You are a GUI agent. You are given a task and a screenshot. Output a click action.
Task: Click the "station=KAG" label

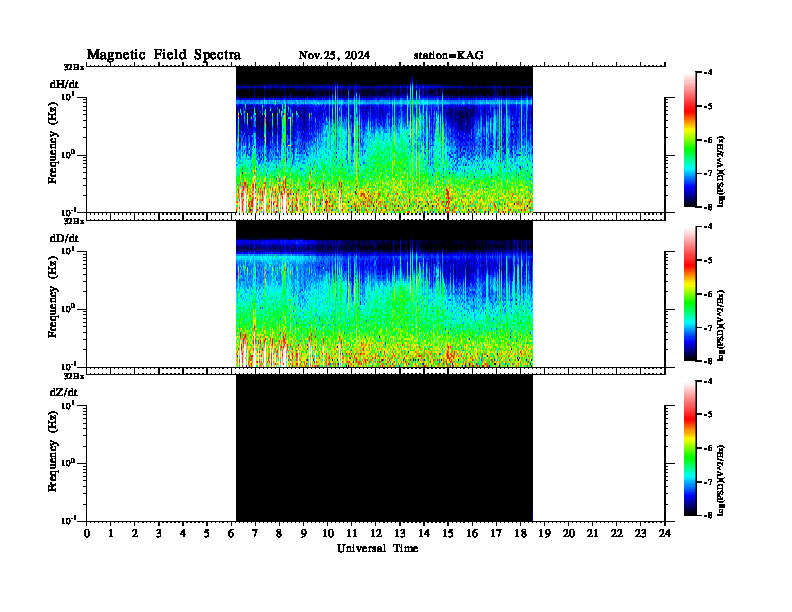pyautogui.click(x=449, y=55)
